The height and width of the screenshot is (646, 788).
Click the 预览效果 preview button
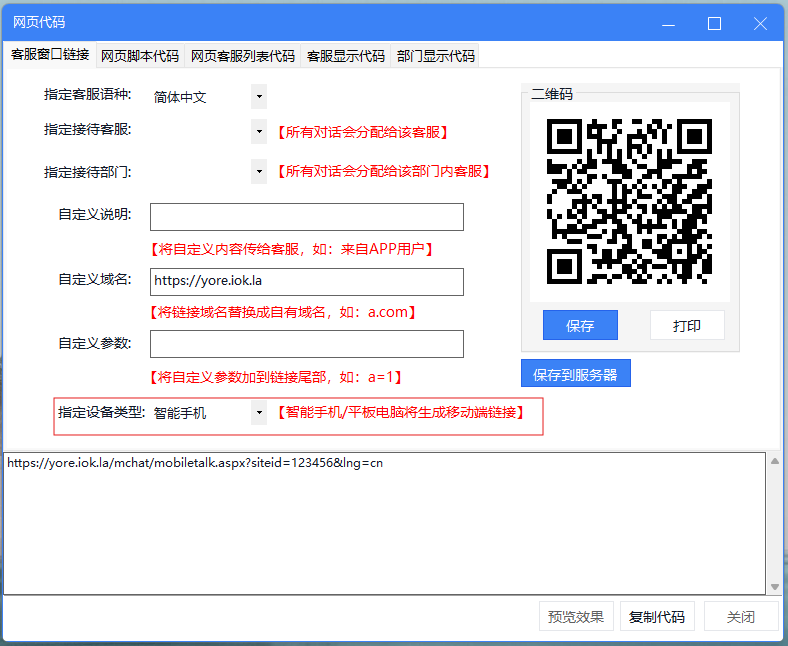(x=576, y=616)
